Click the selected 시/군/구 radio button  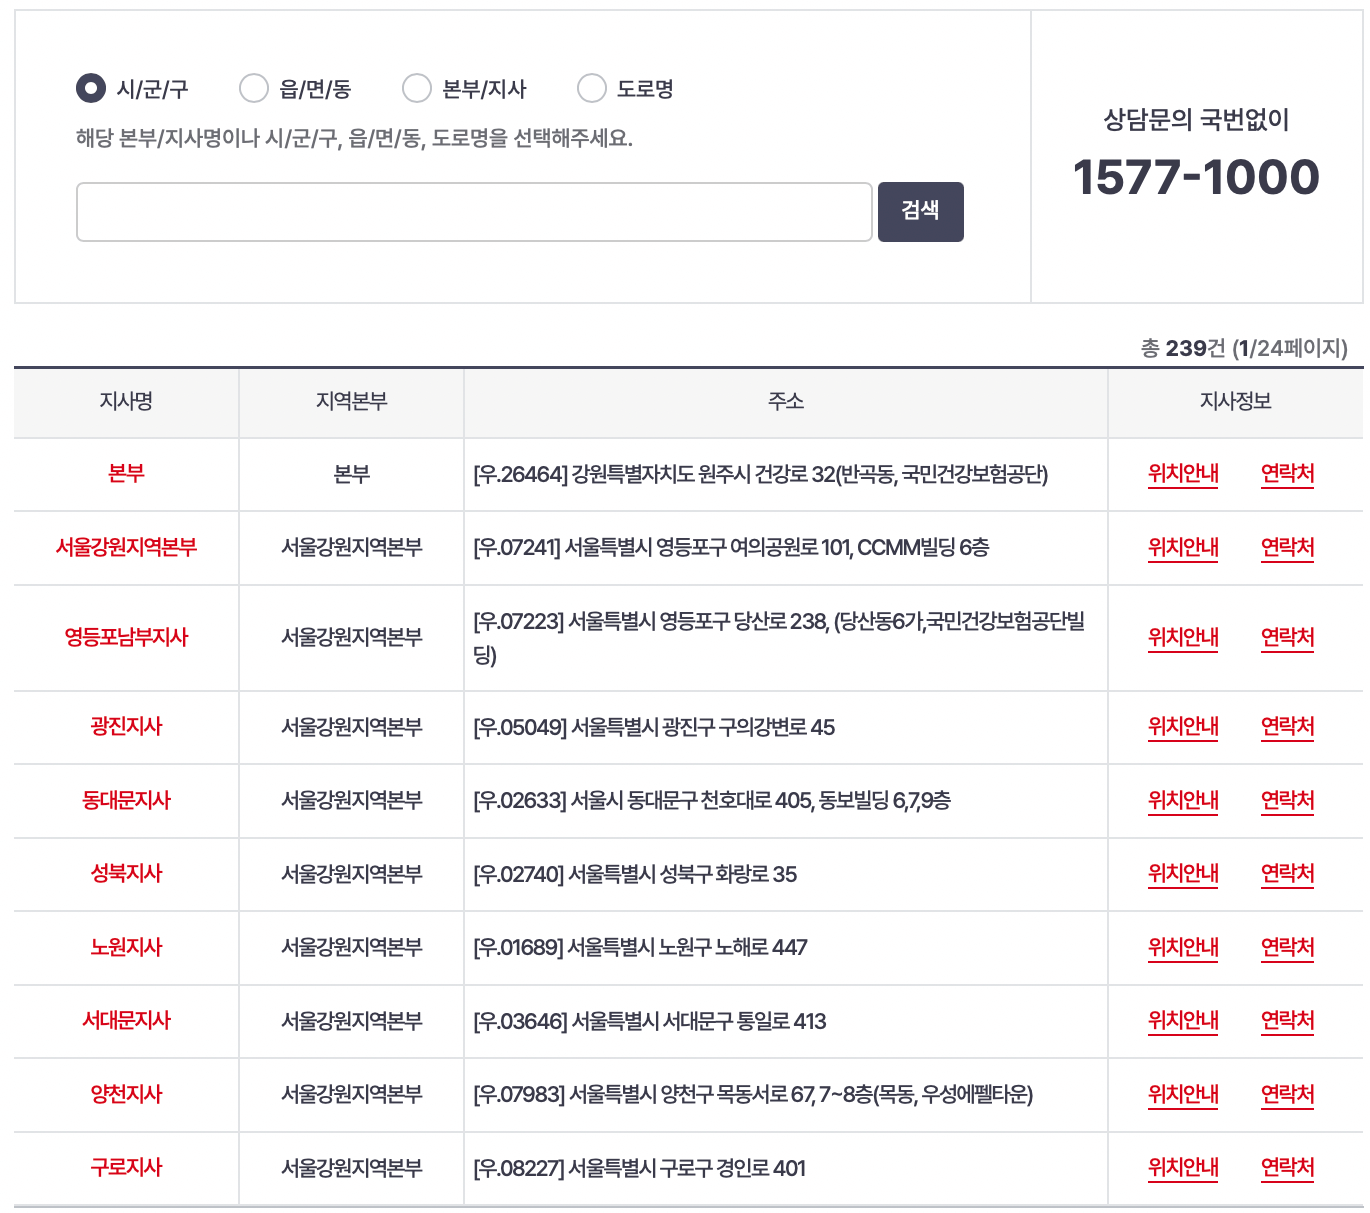tap(89, 88)
